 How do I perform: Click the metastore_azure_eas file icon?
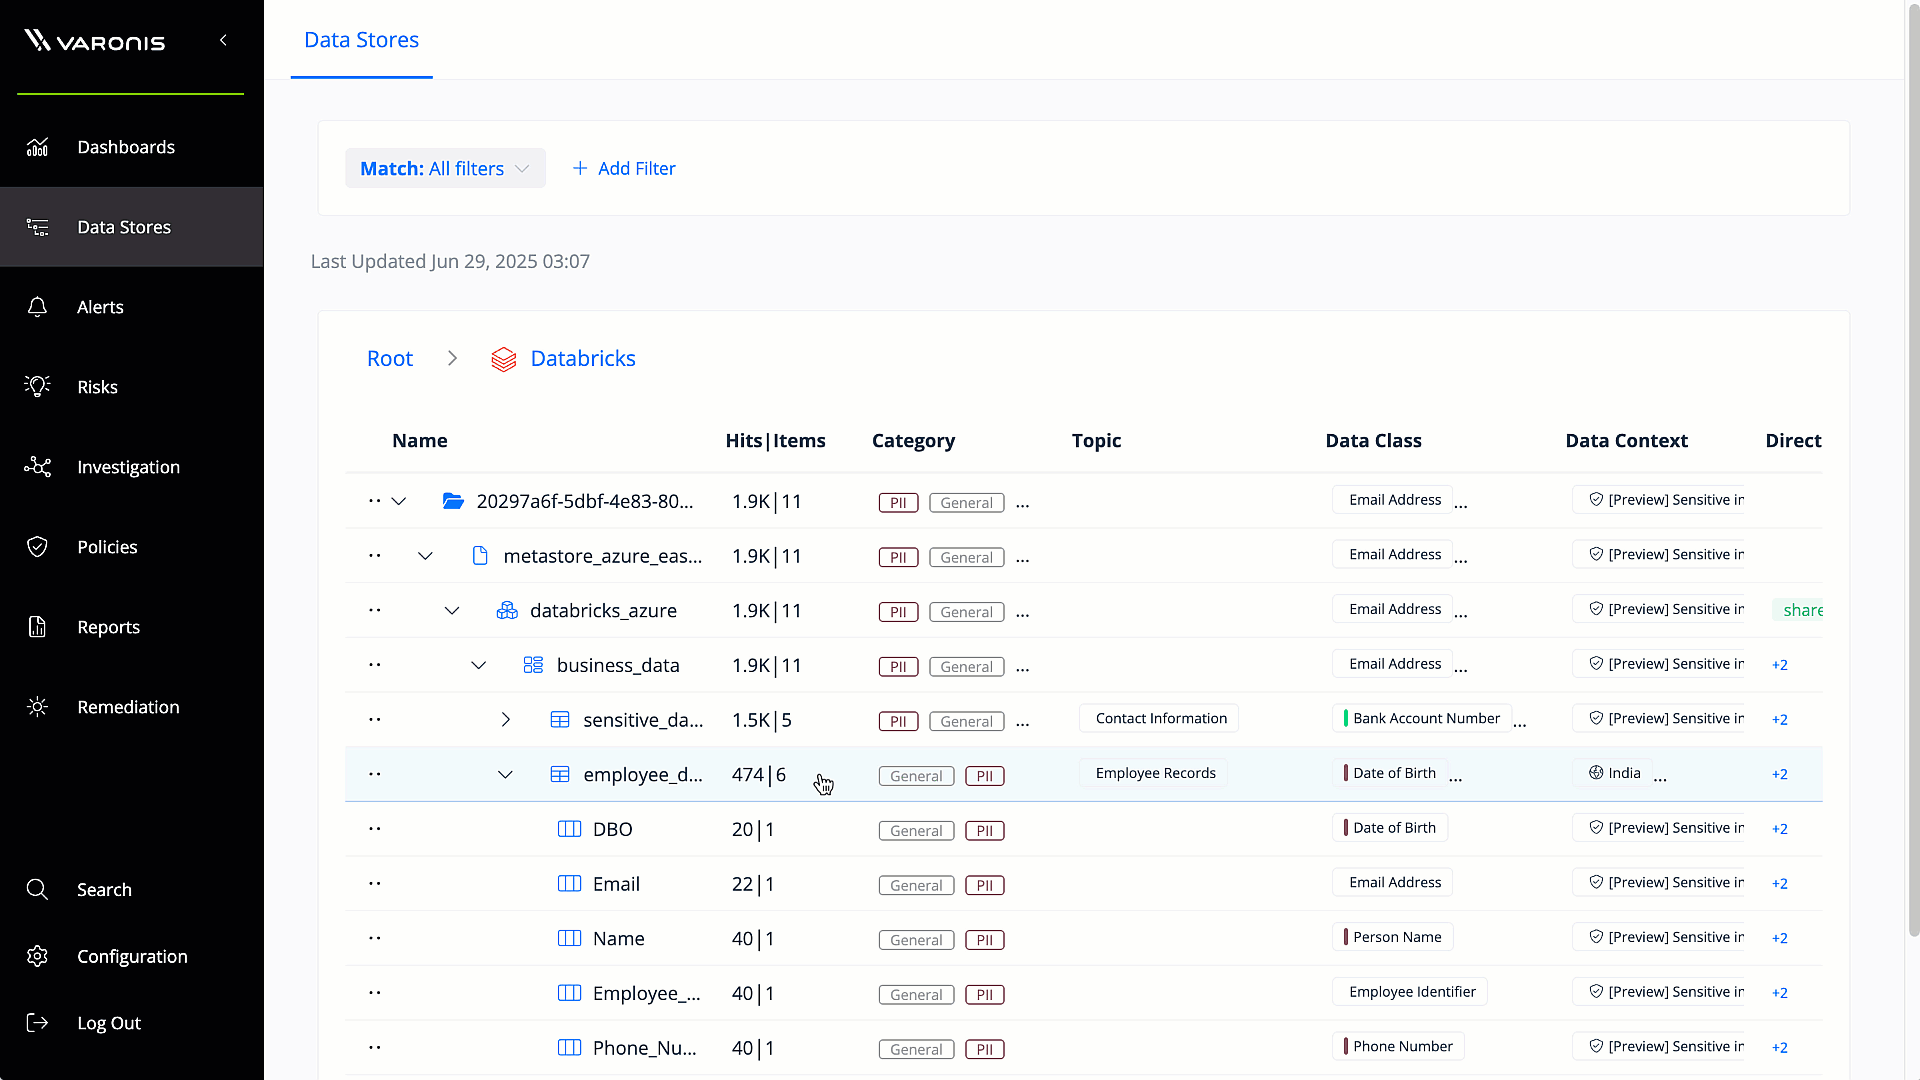[480, 556]
